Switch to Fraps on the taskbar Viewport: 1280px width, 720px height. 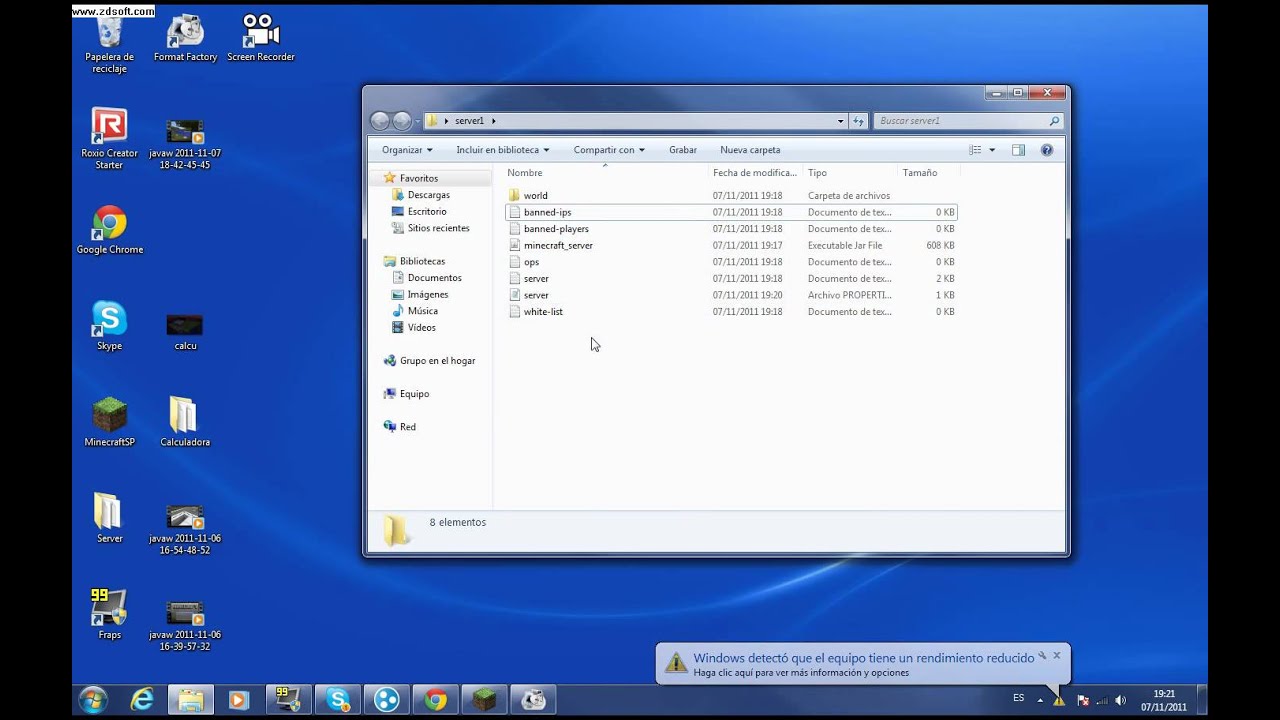tap(288, 700)
